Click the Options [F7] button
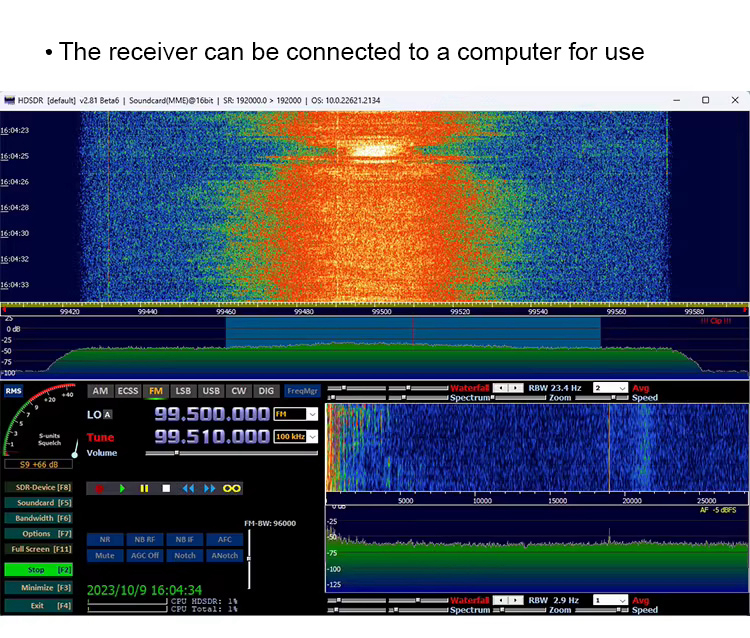The width and height of the screenshot is (750, 638). pyautogui.click(x=36, y=534)
